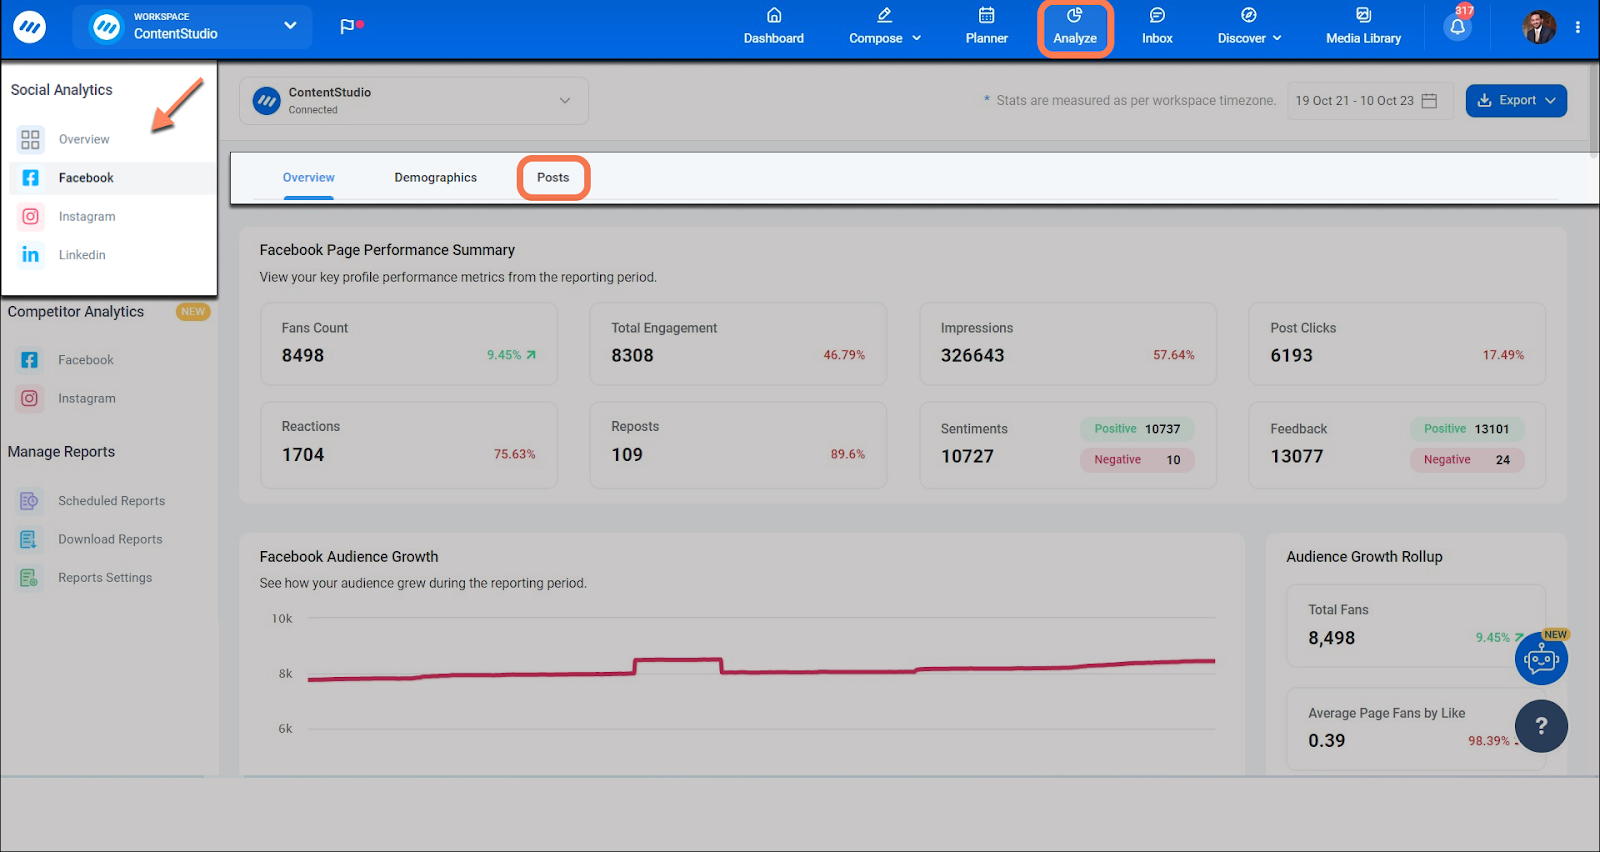This screenshot has height=852, width=1600.
Task: Open the chatbot assistant icon
Action: coord(1541,659)
